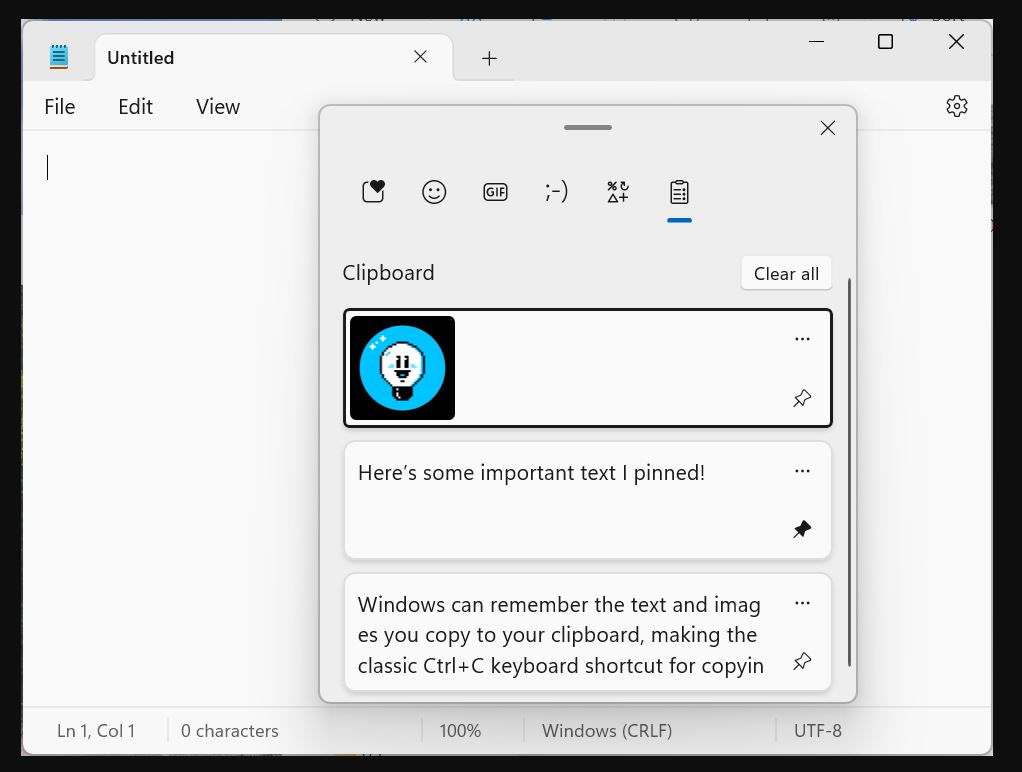Open the View menu
1022x772 pixels.
coord(218,106)
